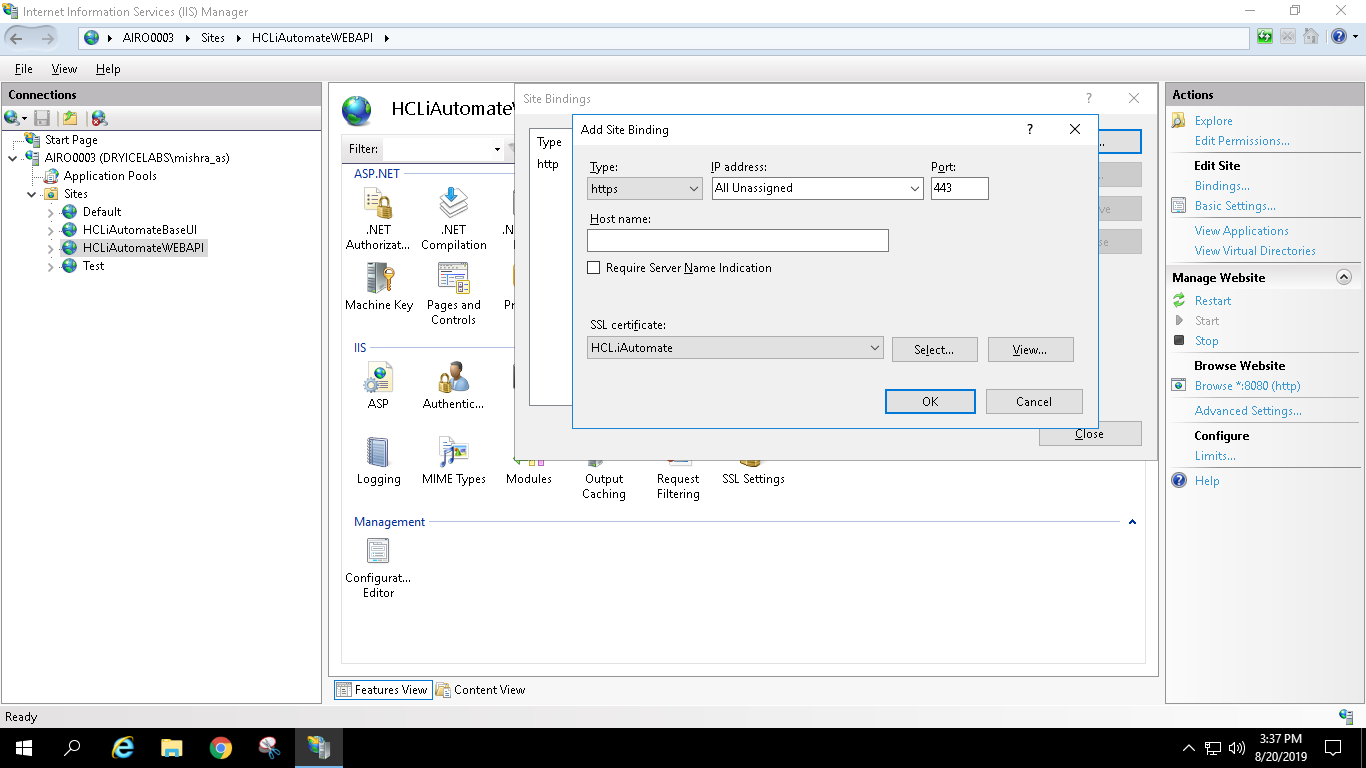Click the Save icon in Connections toolbar
The image size is (1366, 768).
pyautogui.click(x=42, y=118)
